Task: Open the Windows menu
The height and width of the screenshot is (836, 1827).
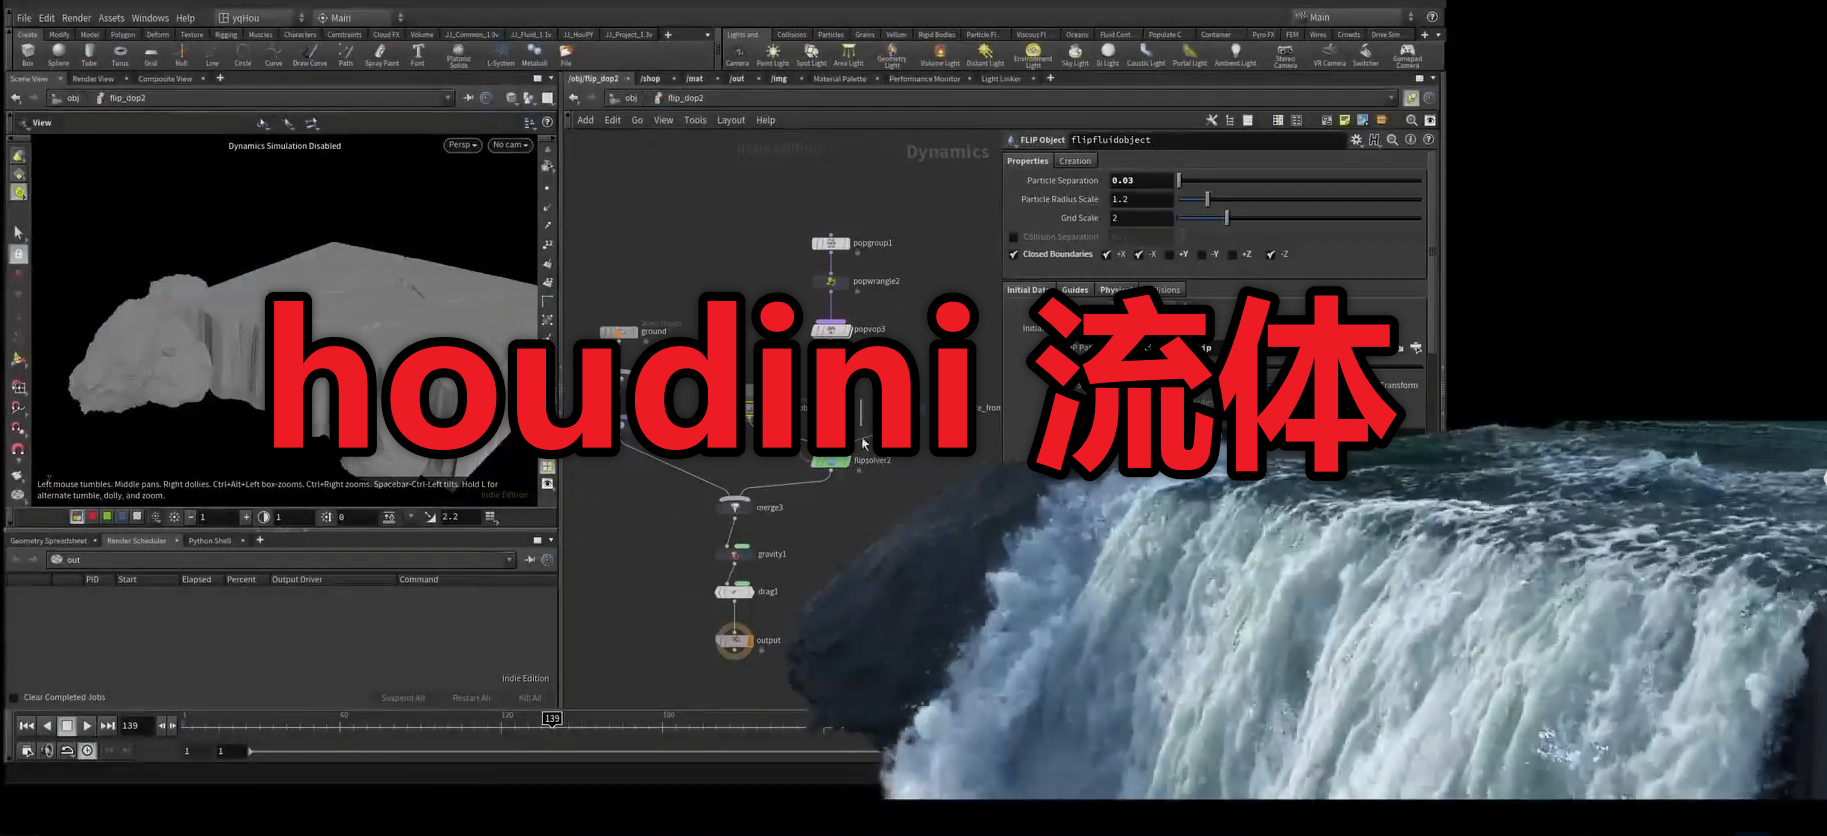Action: (150, 18)
